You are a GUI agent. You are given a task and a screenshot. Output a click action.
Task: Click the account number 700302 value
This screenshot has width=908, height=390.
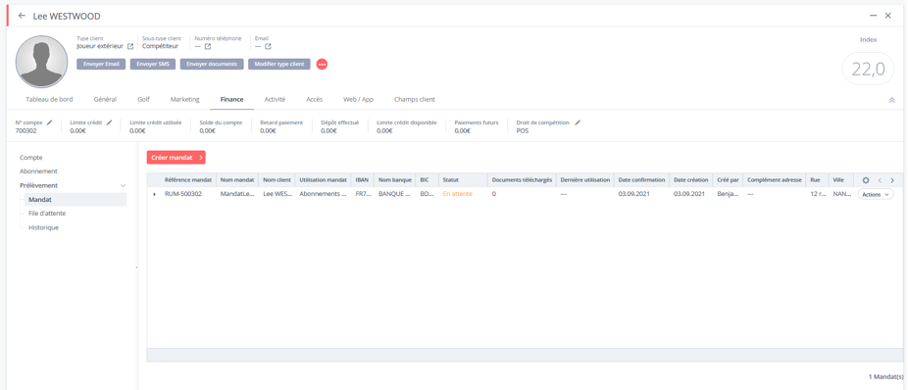[25, 131]
